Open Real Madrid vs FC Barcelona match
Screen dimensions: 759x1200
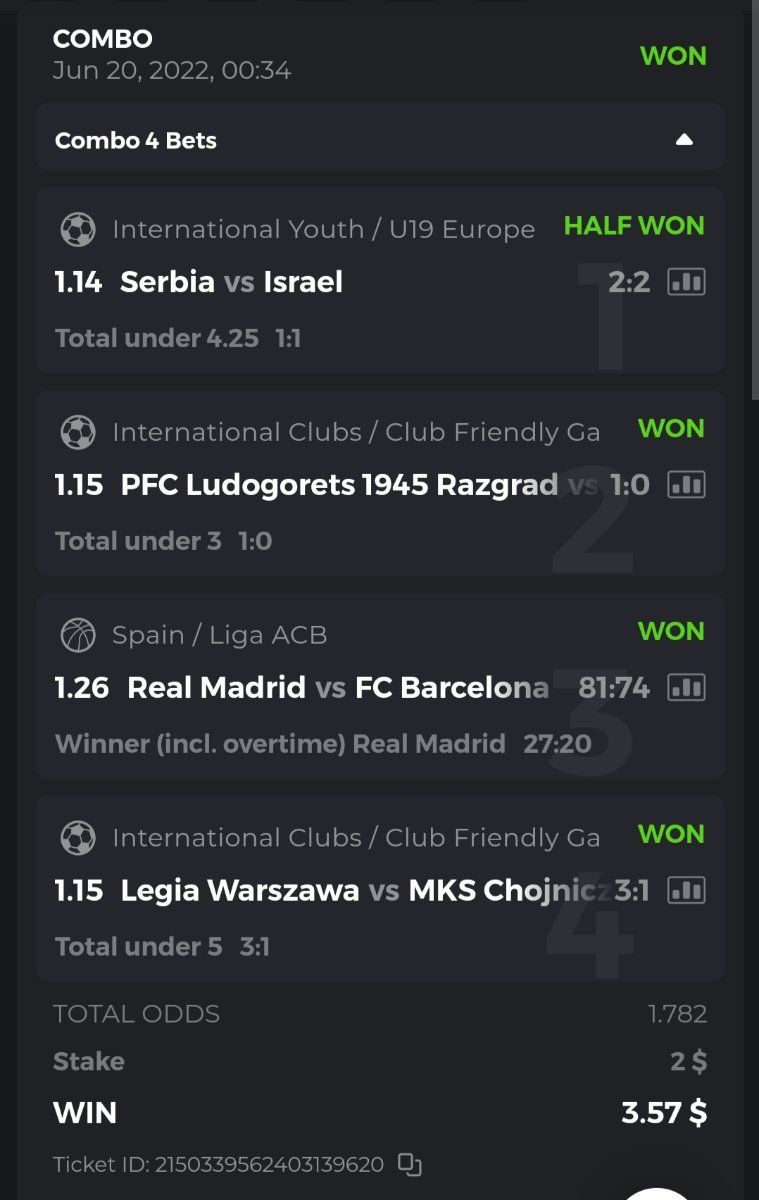click(x=338, y=688)
